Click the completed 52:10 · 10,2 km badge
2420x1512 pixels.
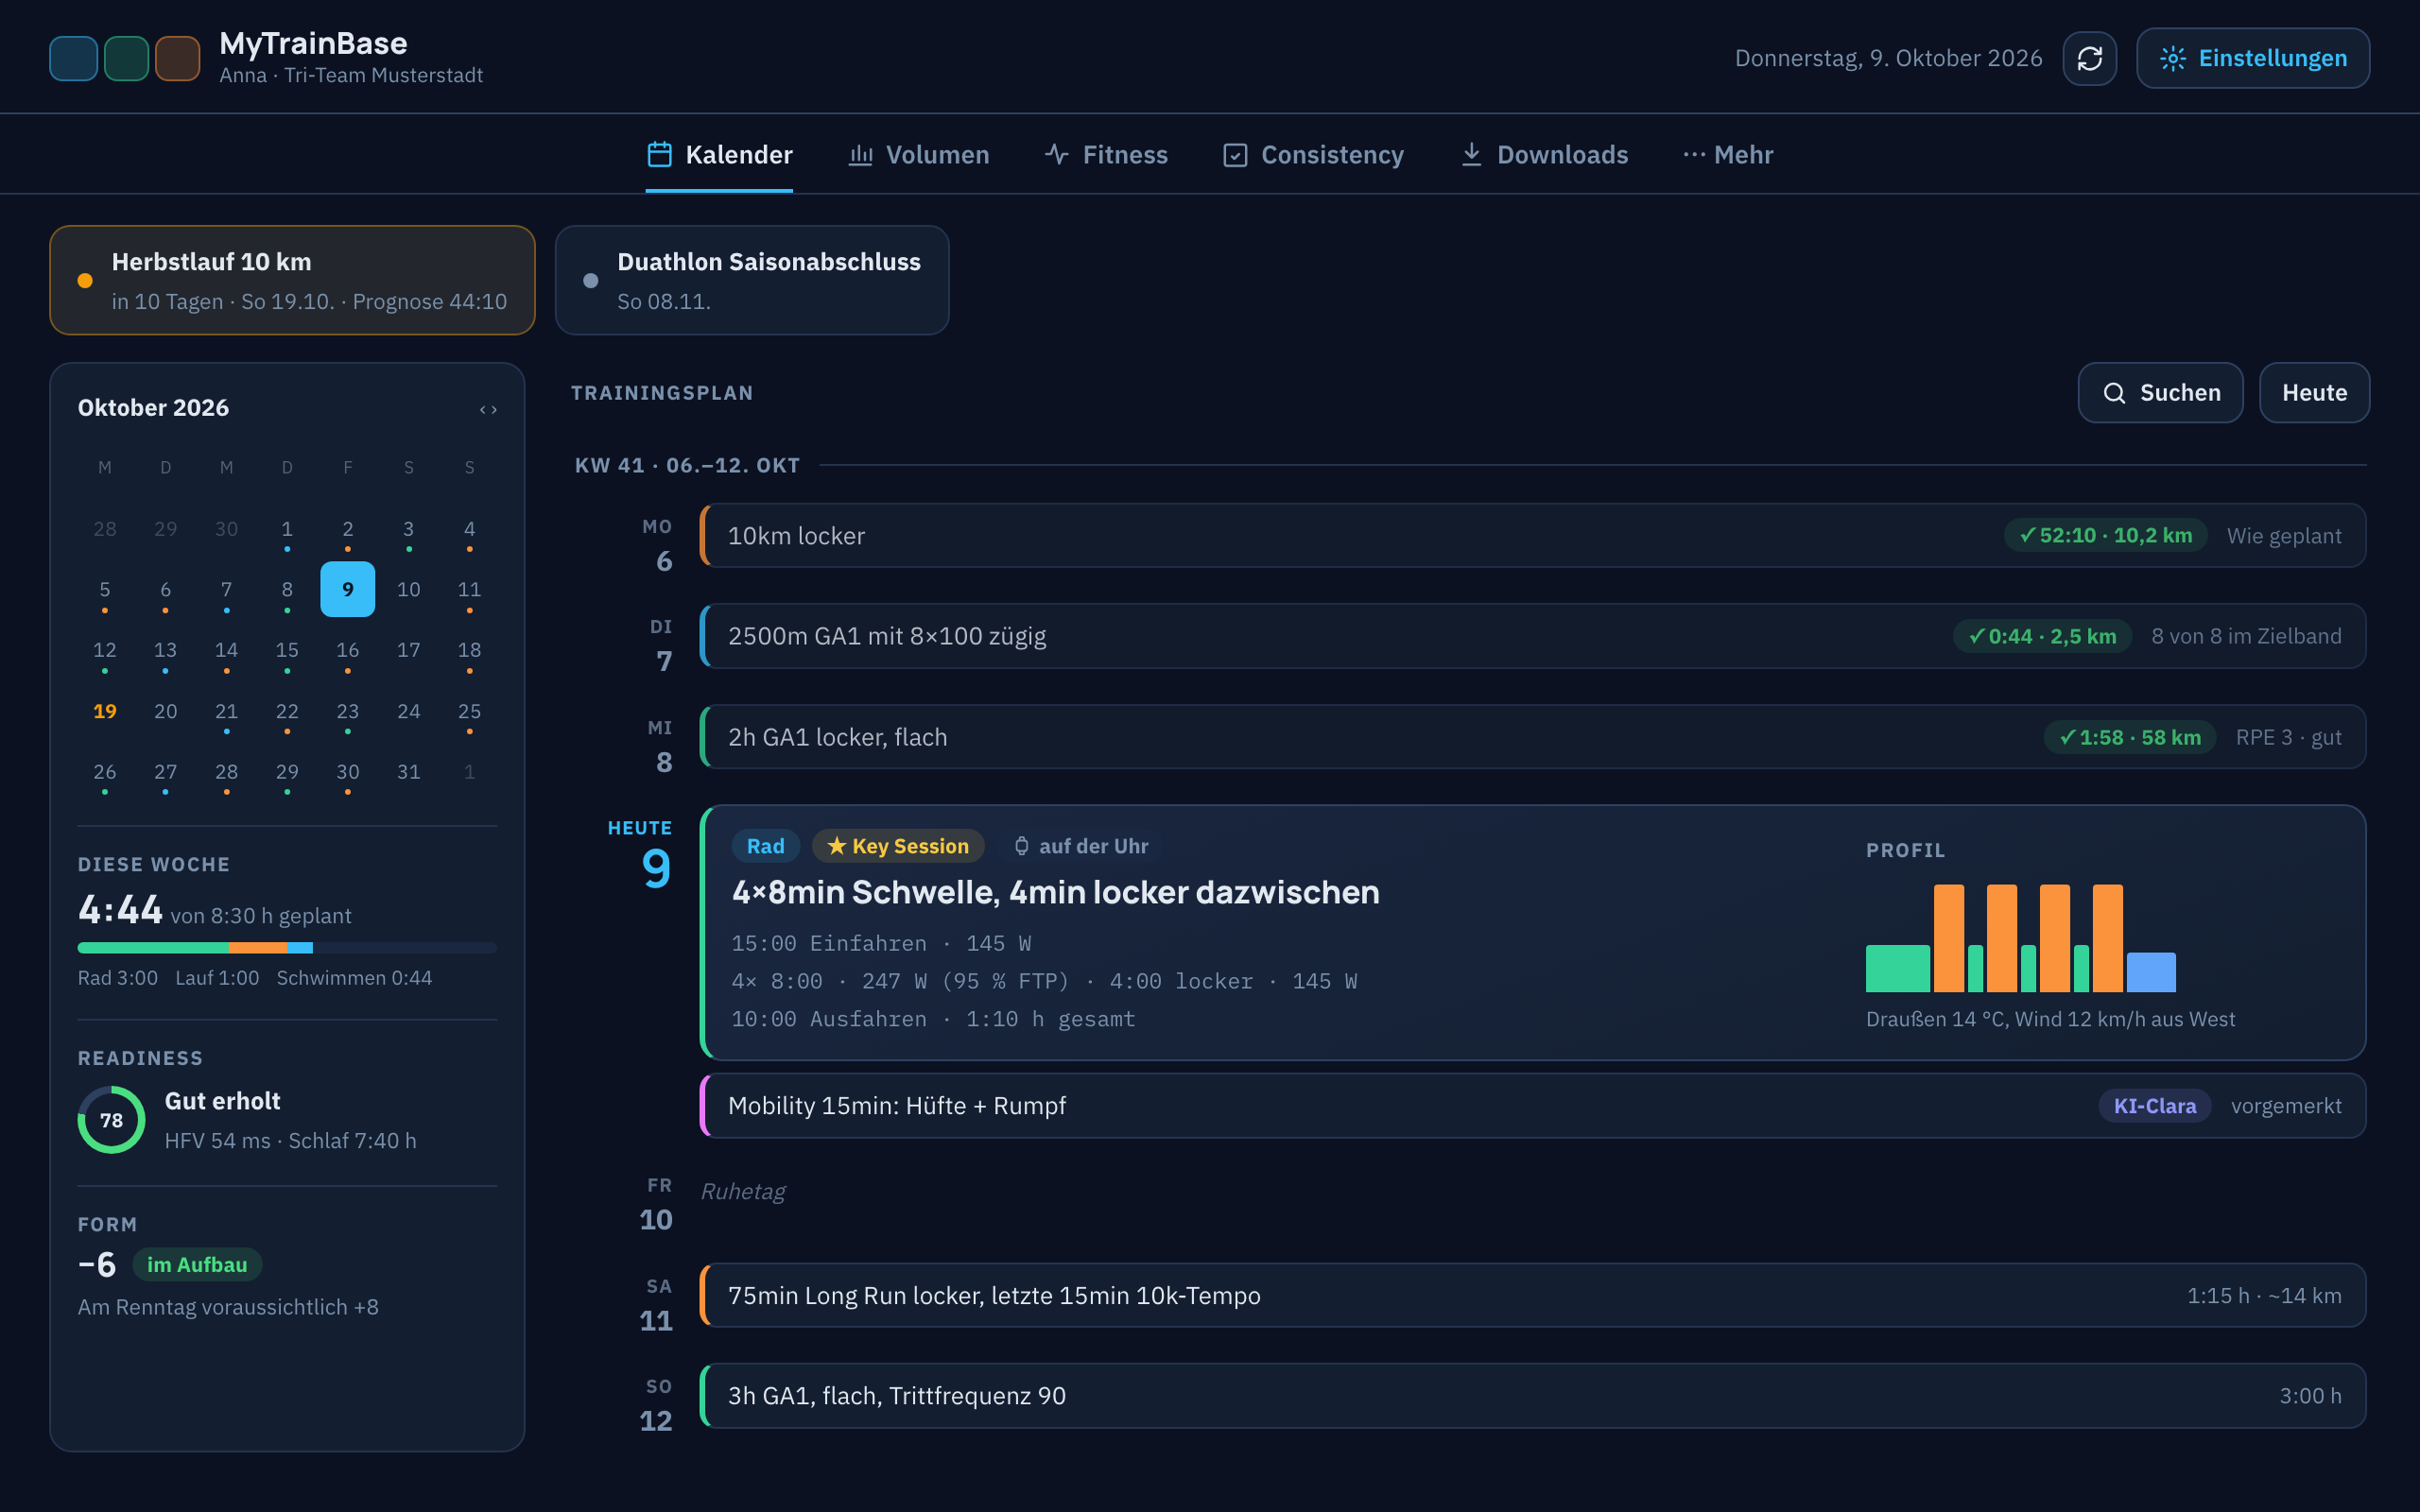2105,536
